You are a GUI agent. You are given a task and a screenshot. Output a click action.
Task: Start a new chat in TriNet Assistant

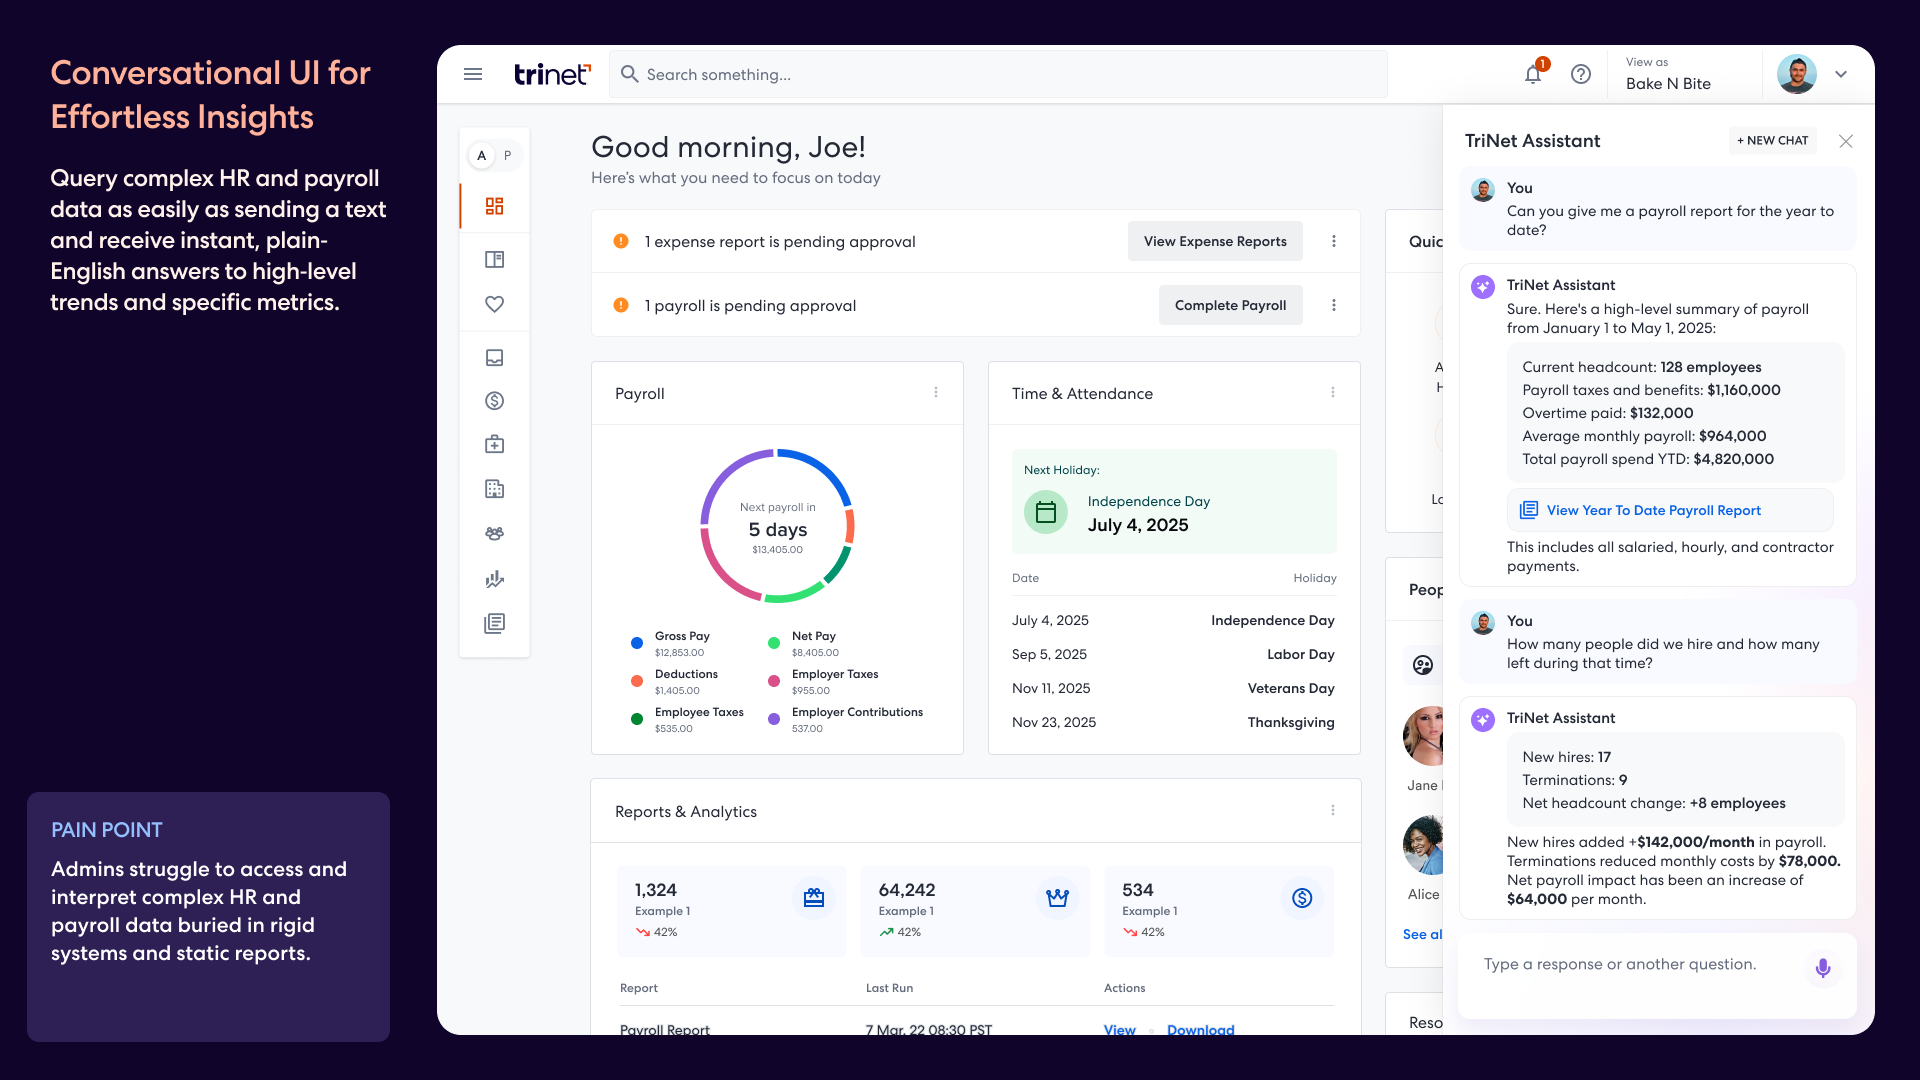point(1773,140)
